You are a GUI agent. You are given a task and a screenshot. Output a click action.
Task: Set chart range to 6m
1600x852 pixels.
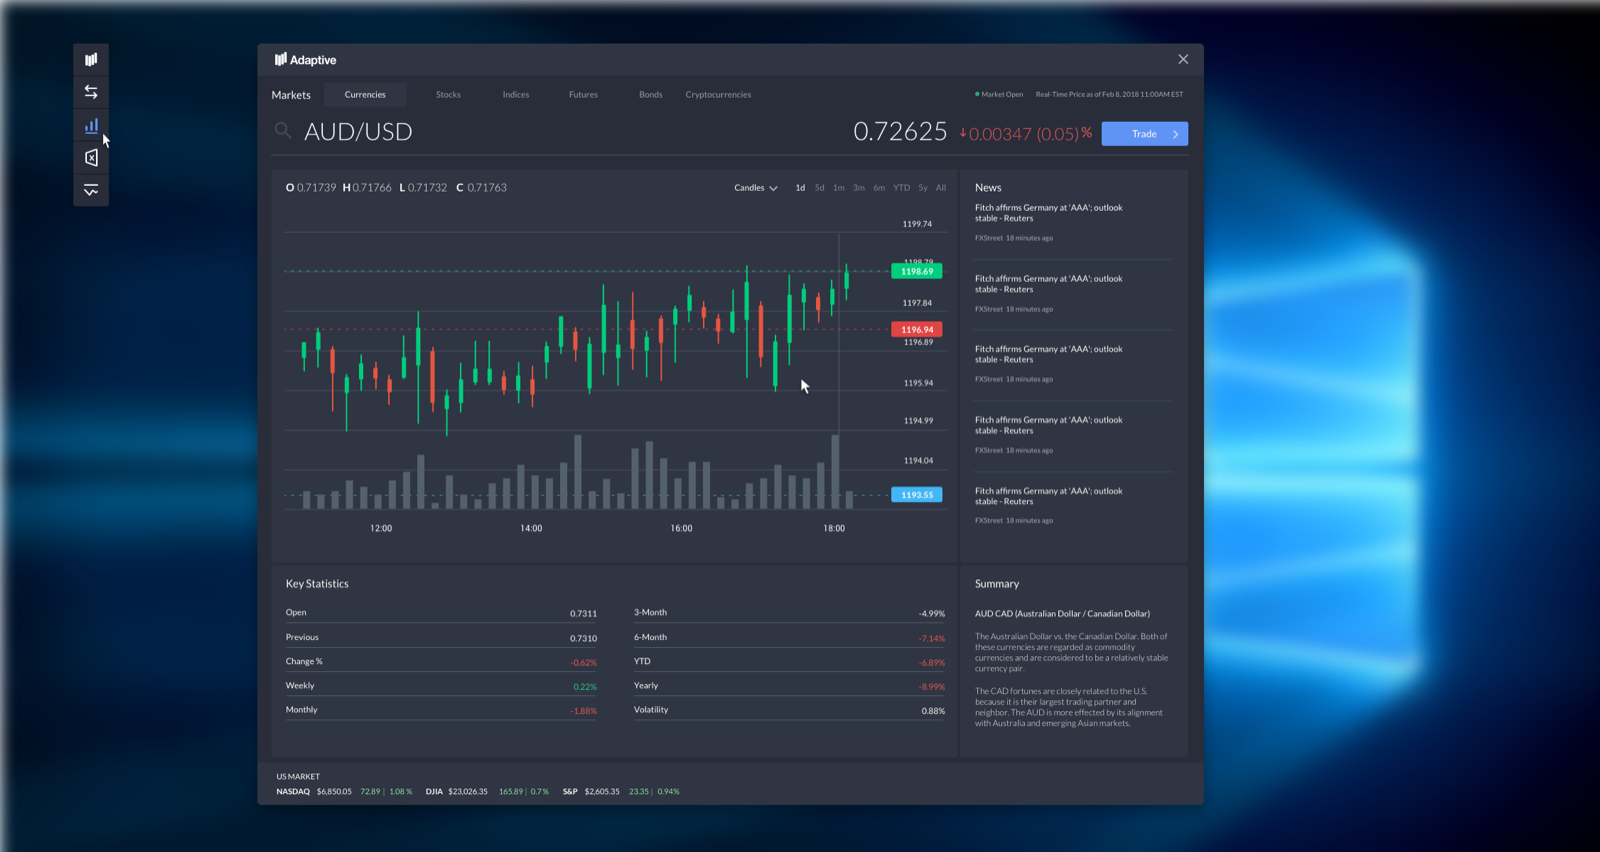tap(879, 188)
